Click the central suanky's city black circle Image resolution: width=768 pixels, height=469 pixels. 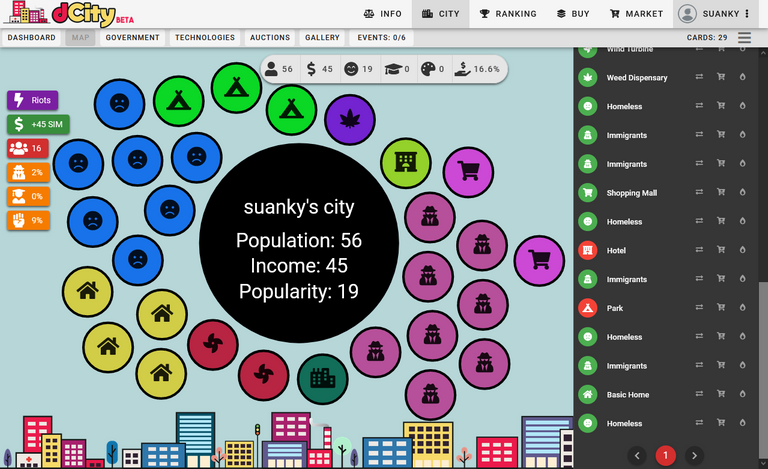pyautogui.click(x=299, y=243)
